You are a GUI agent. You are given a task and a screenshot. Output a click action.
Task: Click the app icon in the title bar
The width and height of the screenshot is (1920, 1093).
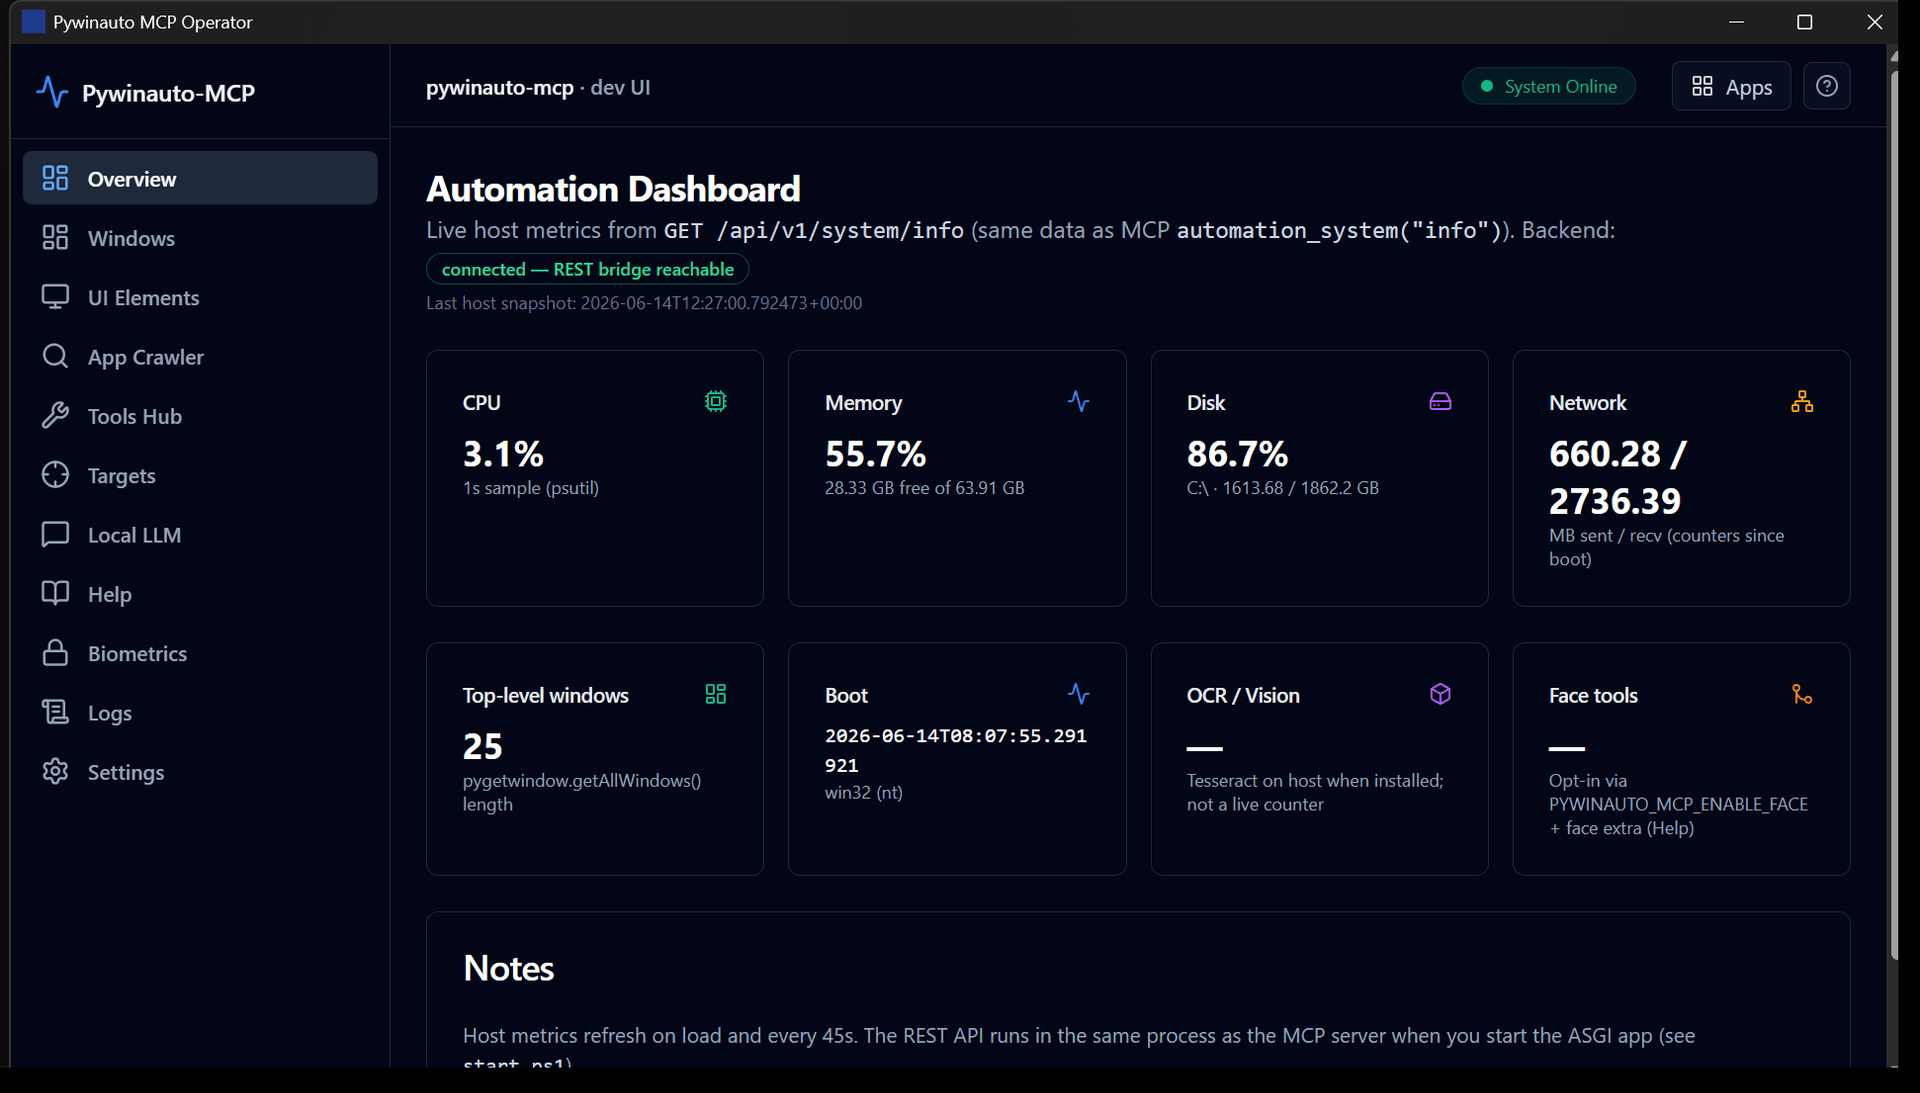point(33,22)
